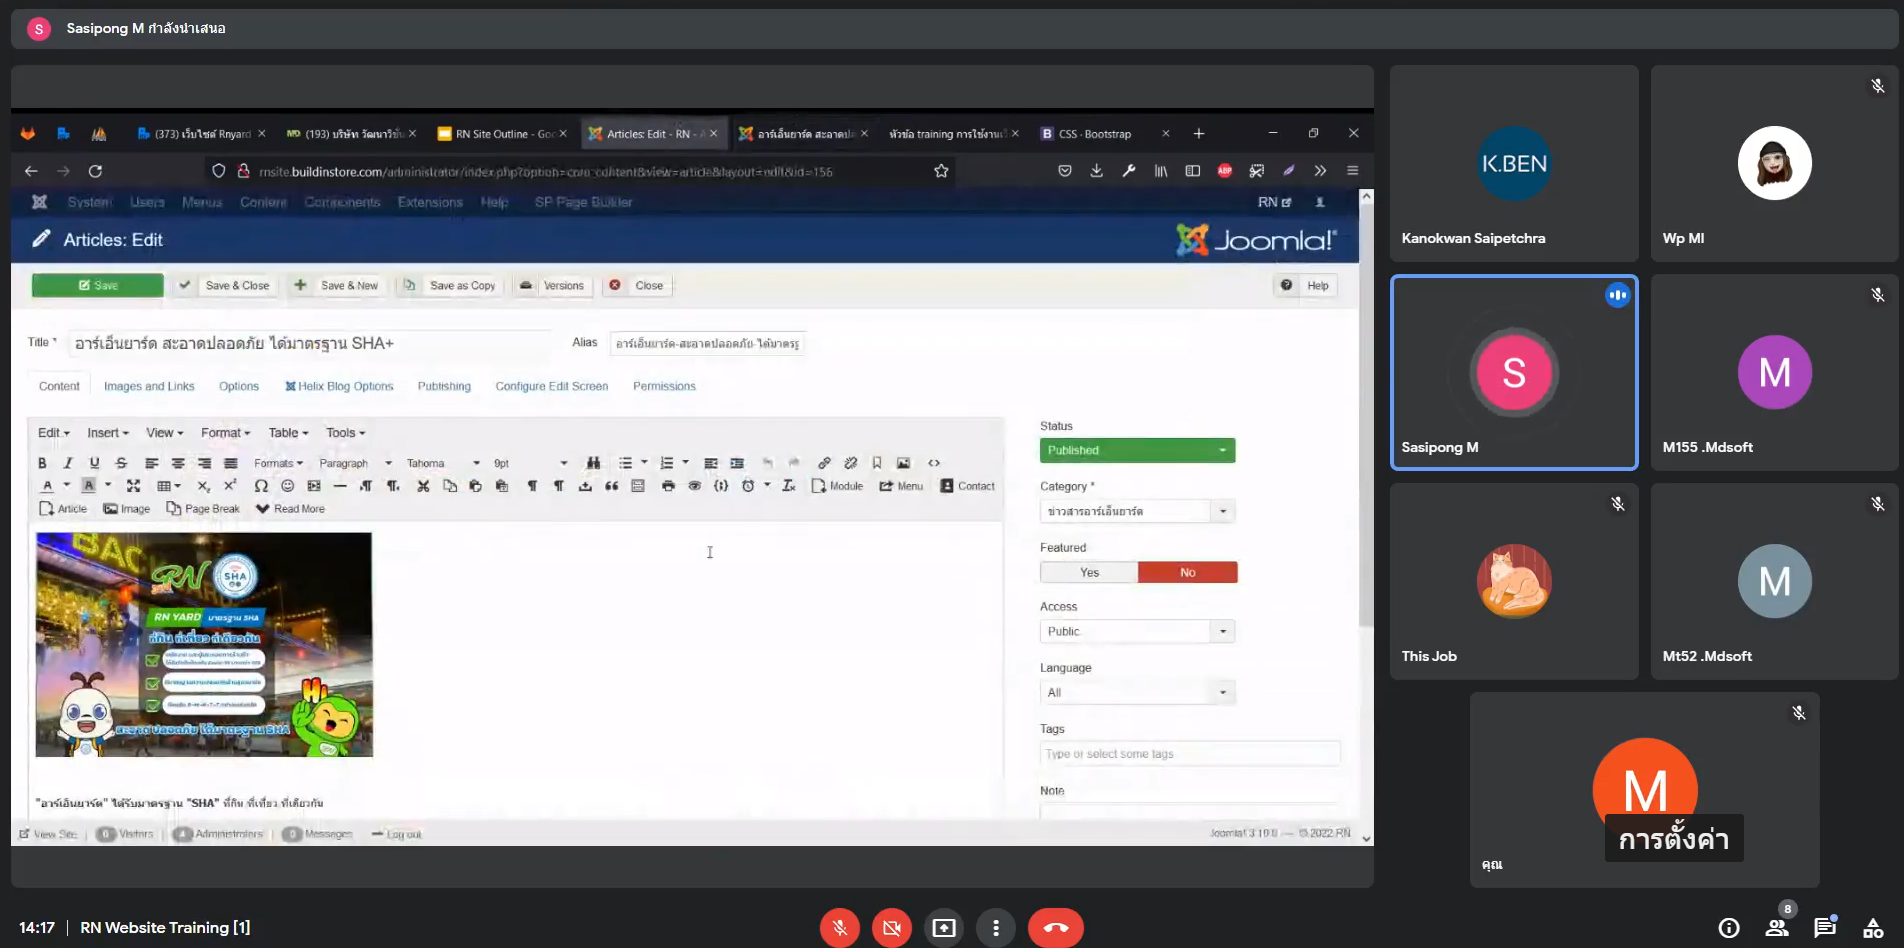Switch to the Images and Links tab

click(x=149, y=386)
